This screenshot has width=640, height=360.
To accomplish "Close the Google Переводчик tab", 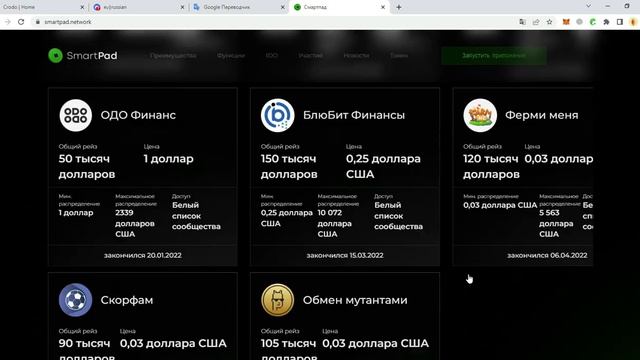I will pyautogui.click(x=282, y=7).
